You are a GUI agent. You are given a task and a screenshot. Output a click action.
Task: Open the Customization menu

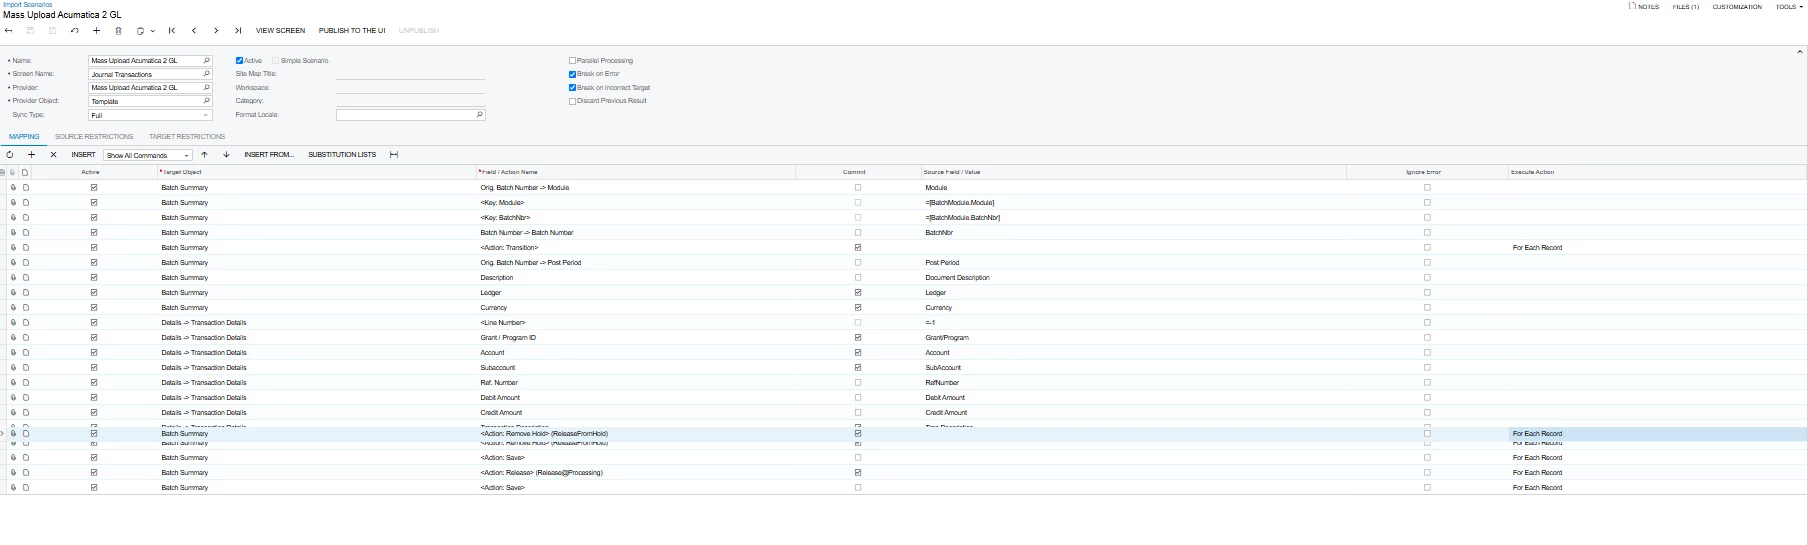[1737, 7]
